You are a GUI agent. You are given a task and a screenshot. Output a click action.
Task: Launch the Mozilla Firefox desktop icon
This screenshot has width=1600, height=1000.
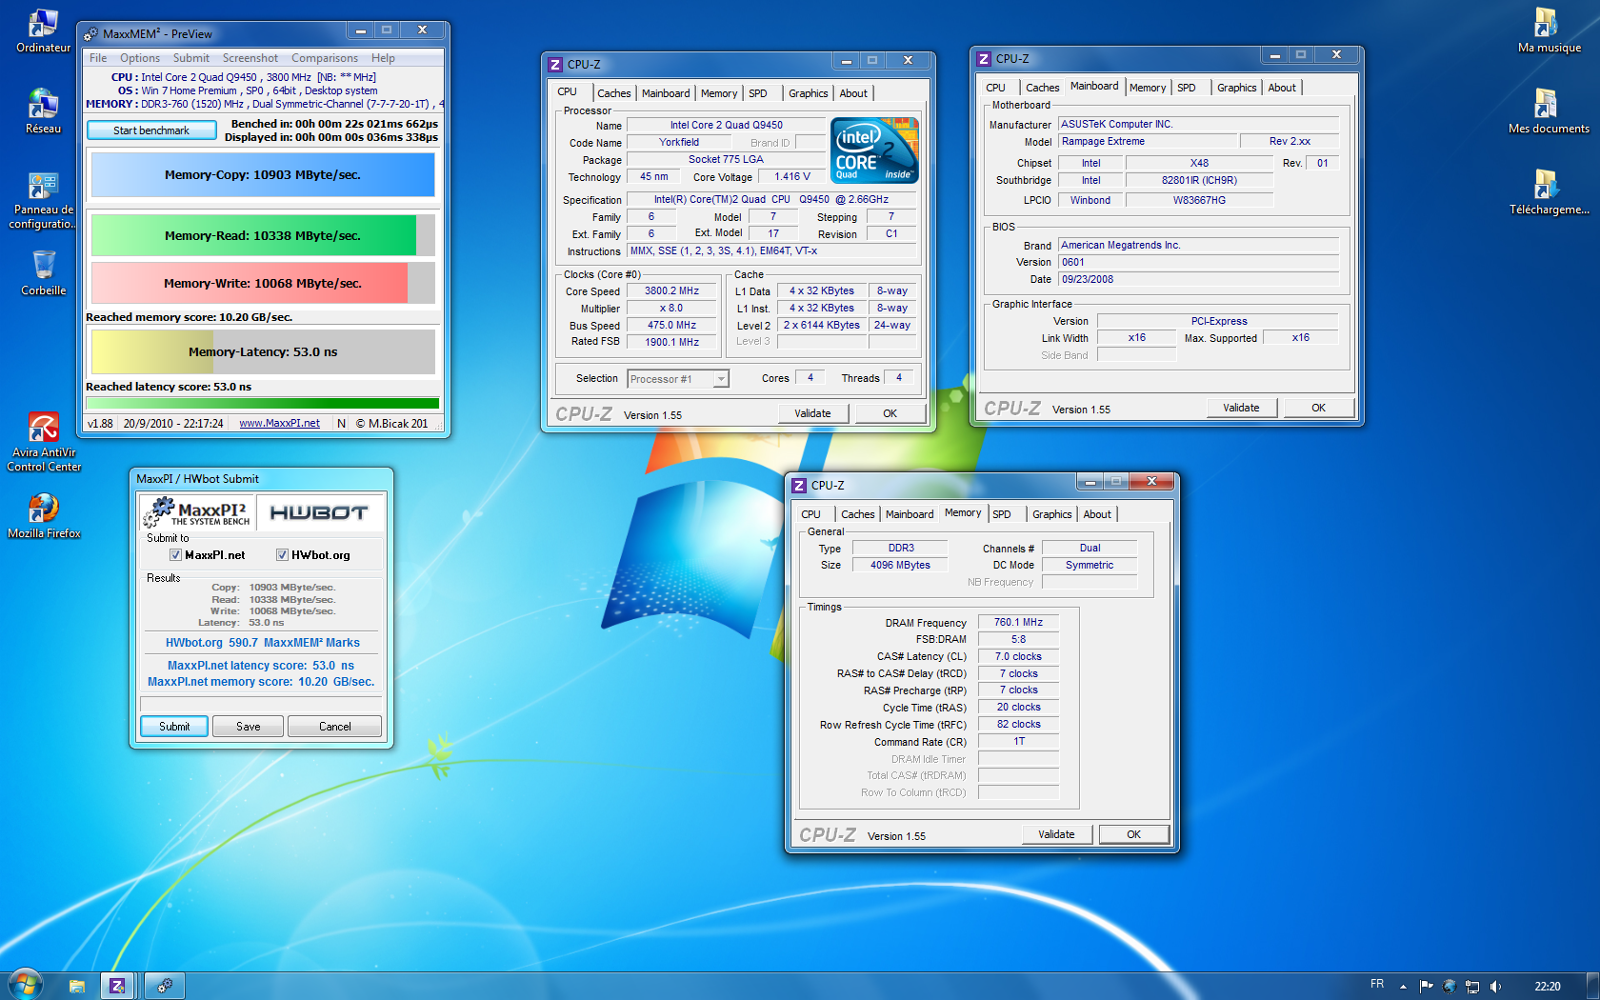(x=43, y=516)
